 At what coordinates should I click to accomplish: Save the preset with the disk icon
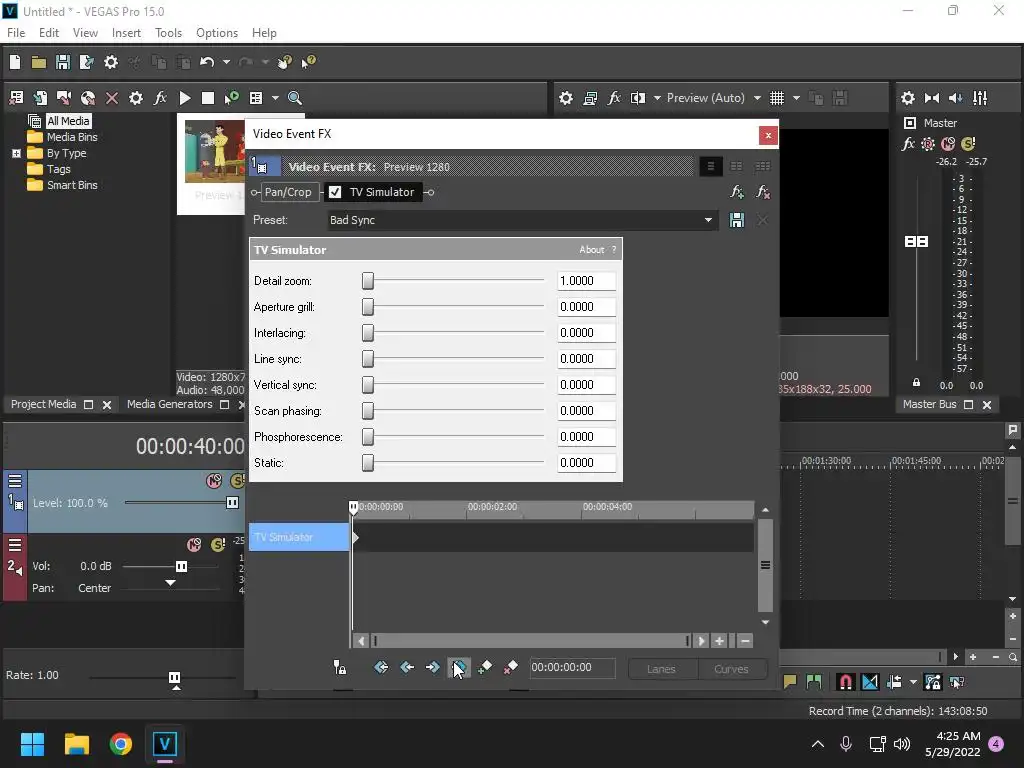coord(737,220)
